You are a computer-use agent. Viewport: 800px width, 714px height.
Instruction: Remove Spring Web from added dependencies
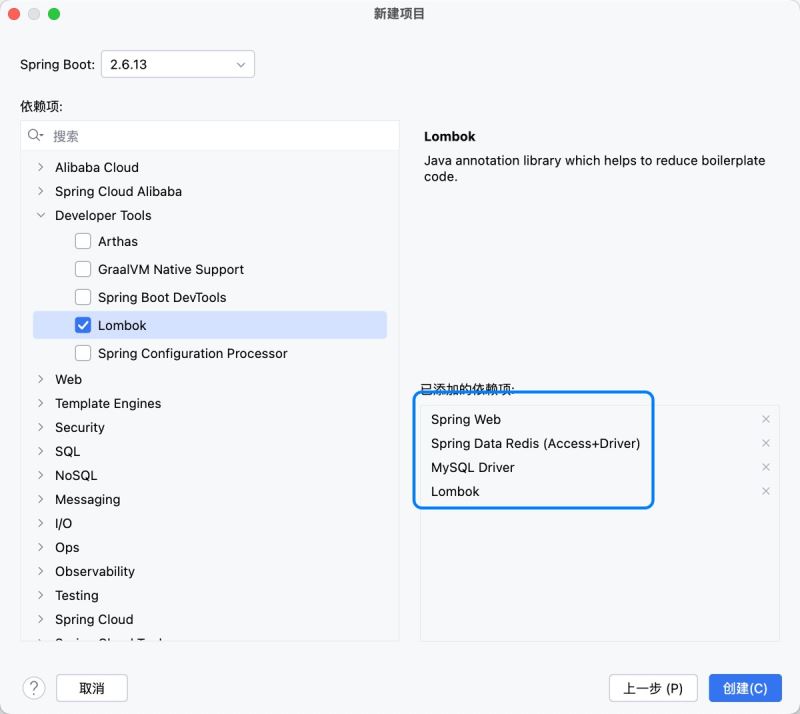pyautogui.click(x=765, y=419)
